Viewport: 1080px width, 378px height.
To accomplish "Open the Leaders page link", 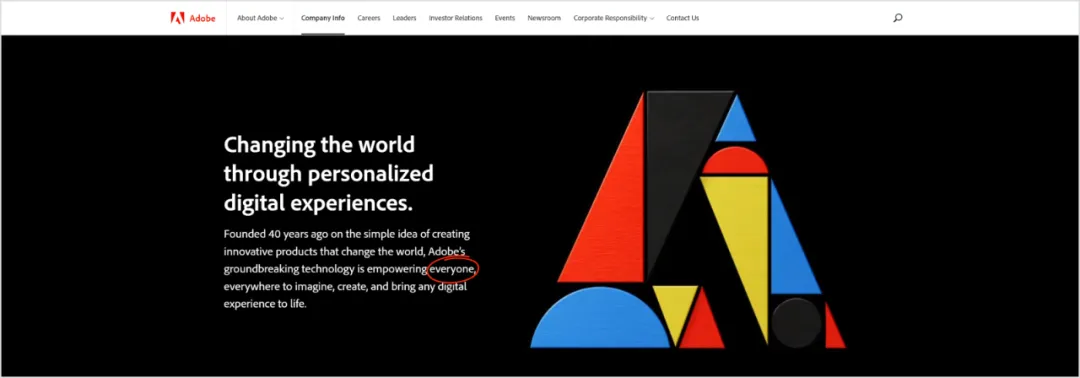I will 404,18.
